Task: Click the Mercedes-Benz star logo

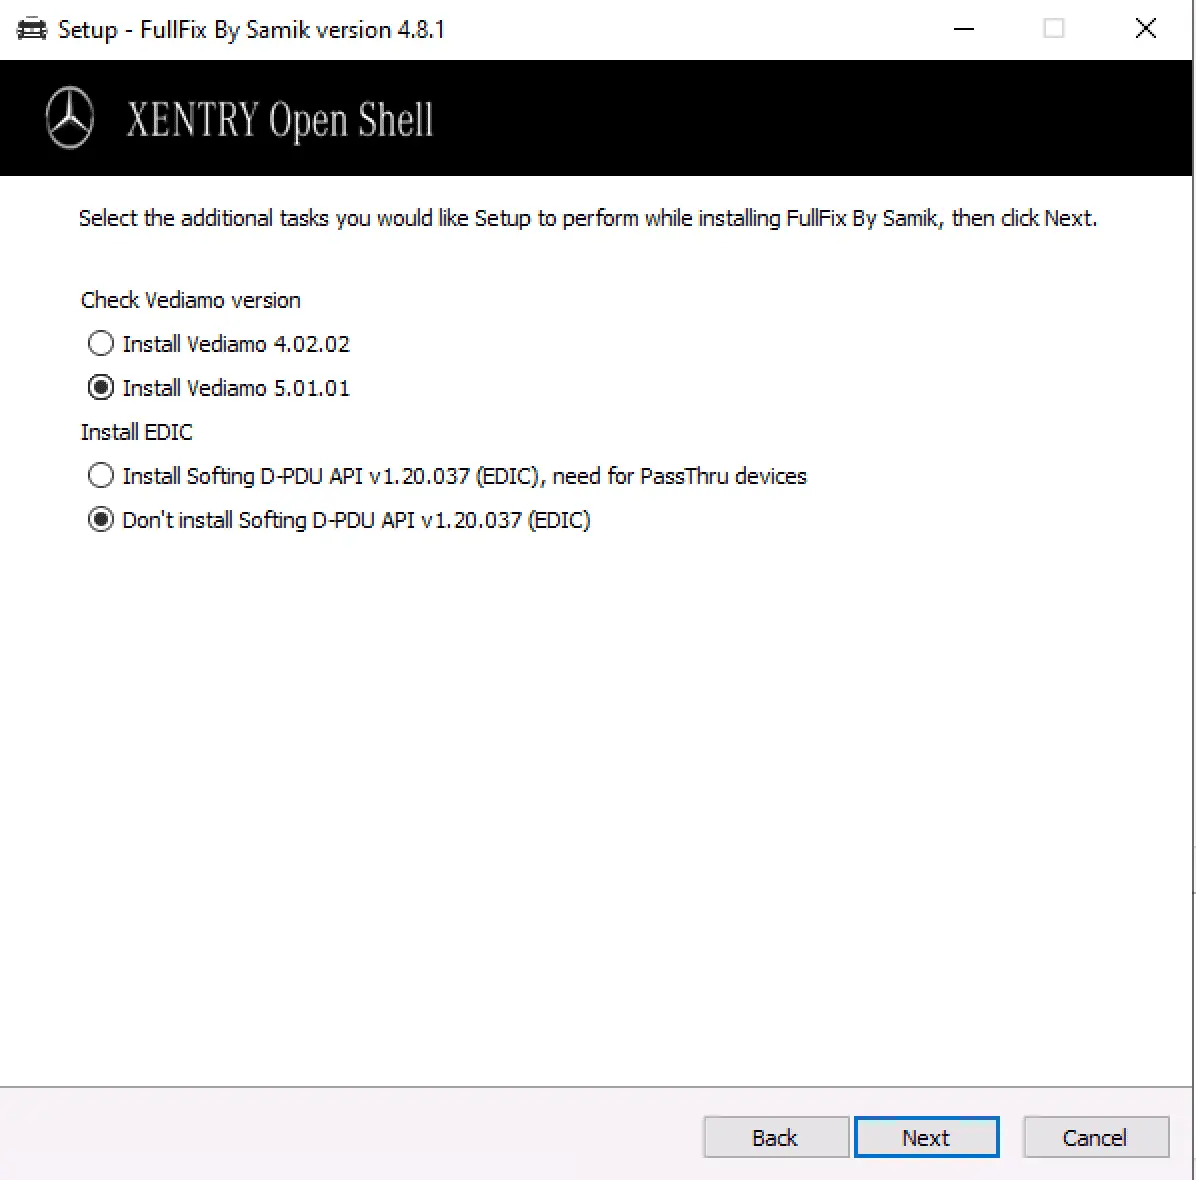Action: click(70, 119)
